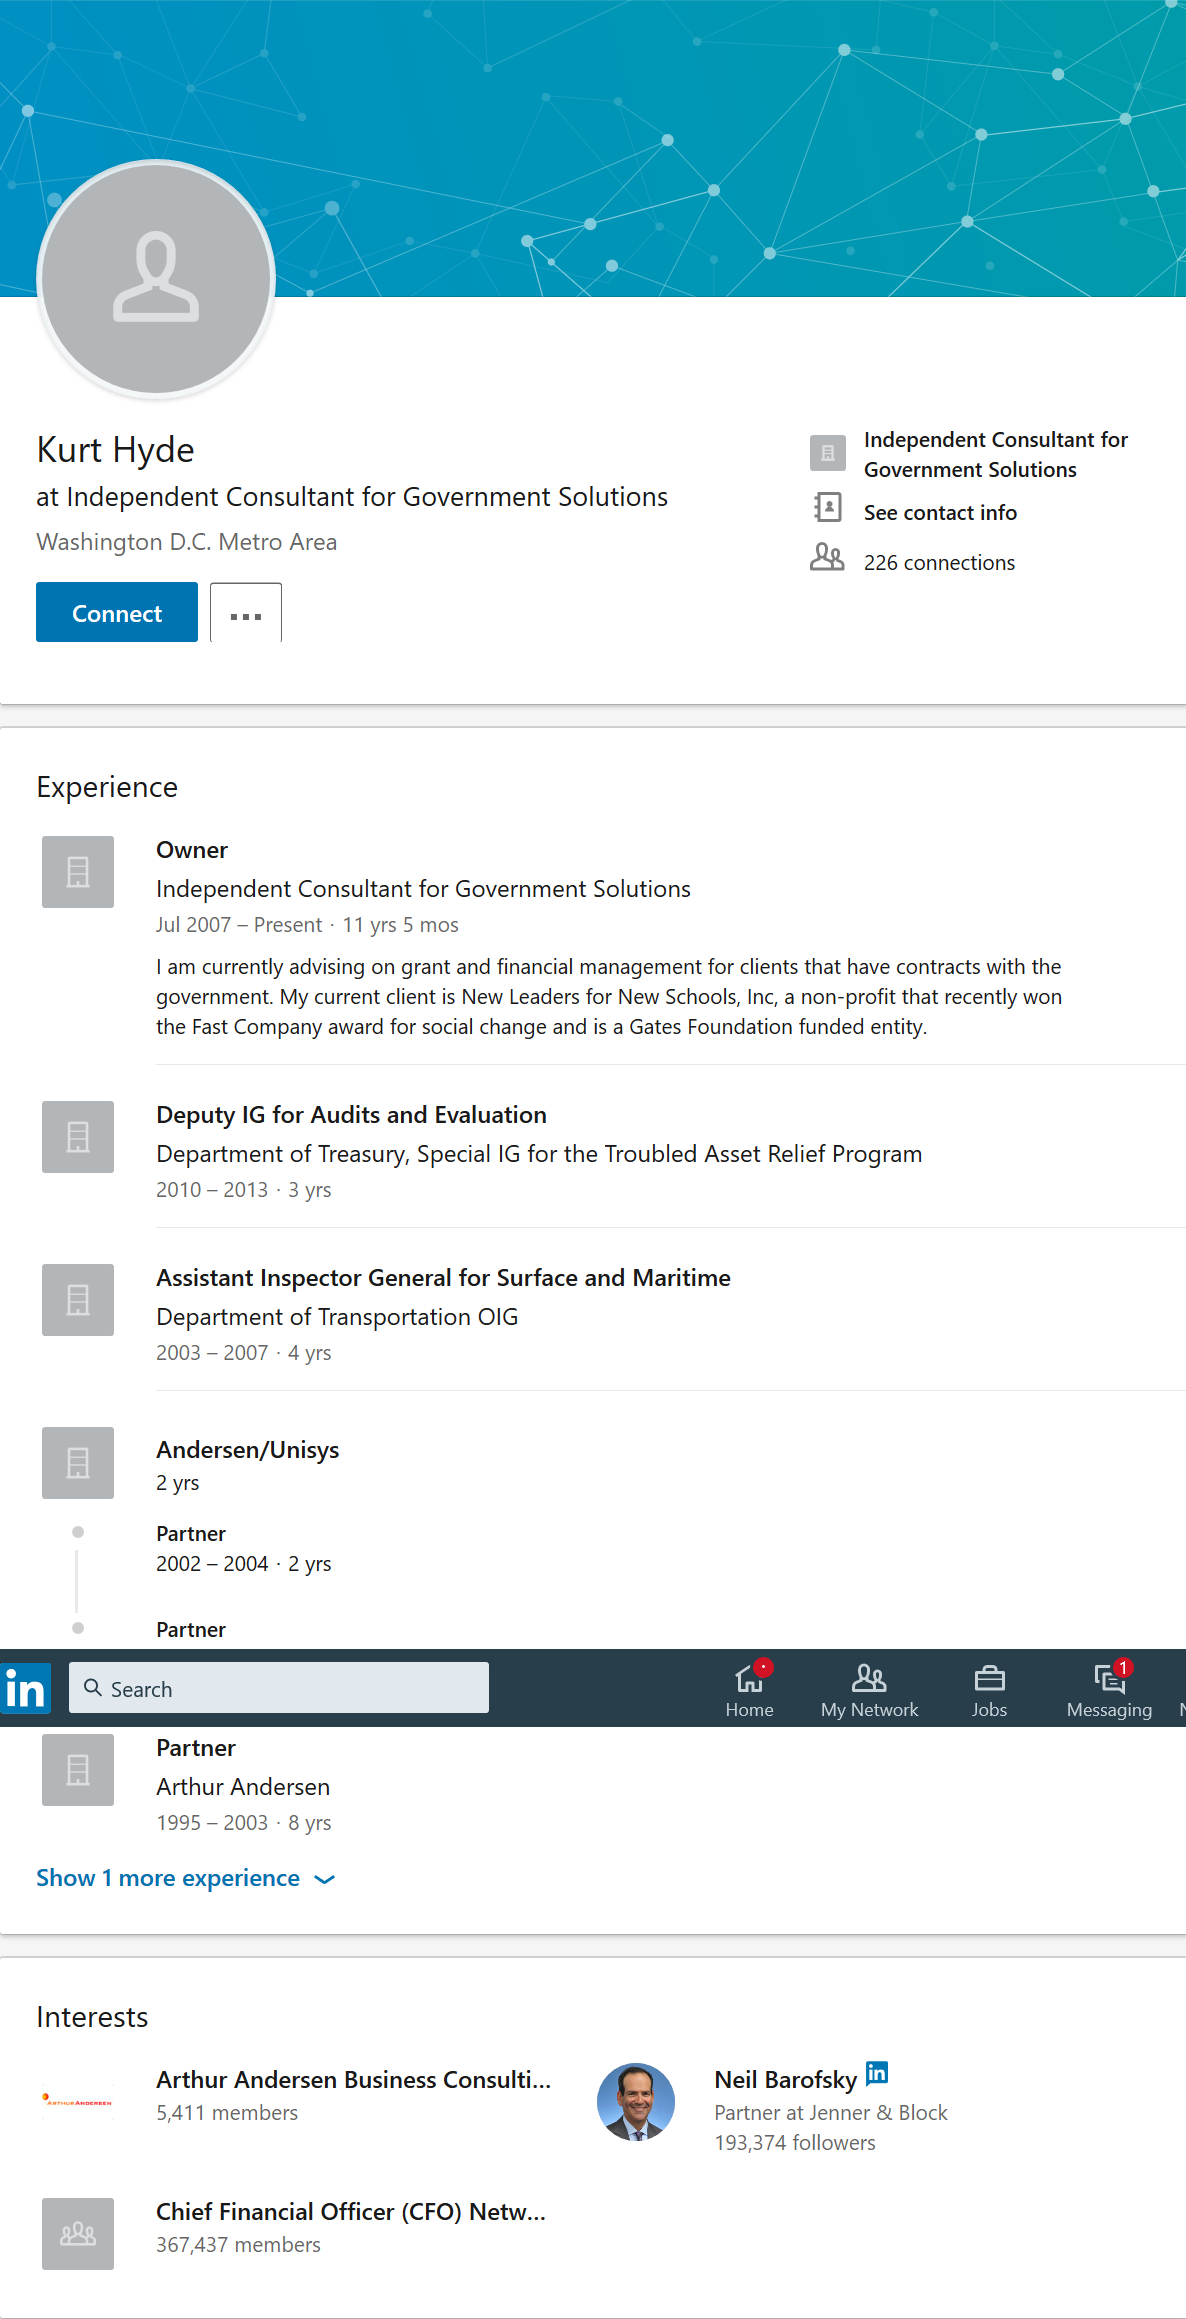Open the Chief Financial Officer Network group
This screenshot has width=1186, height=2319.
tap(351, 2211)
